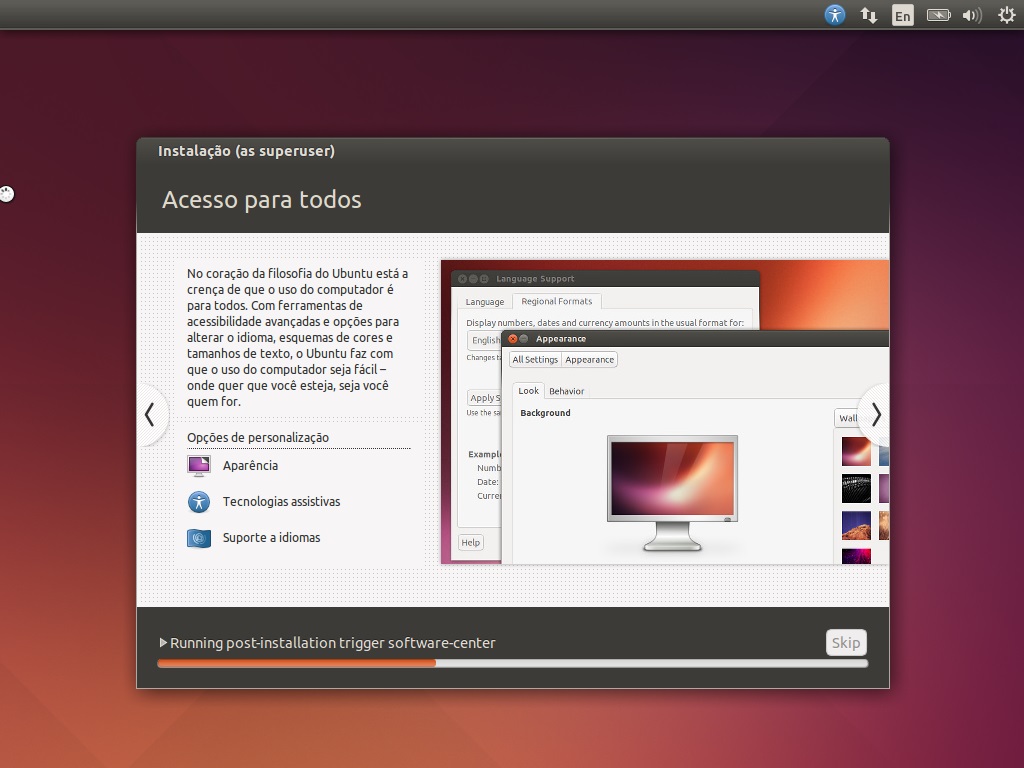Select the first wallpaper thumbnail
Image resolution: width=1024 pixels, height=768 pixels.
click(856, 452)
